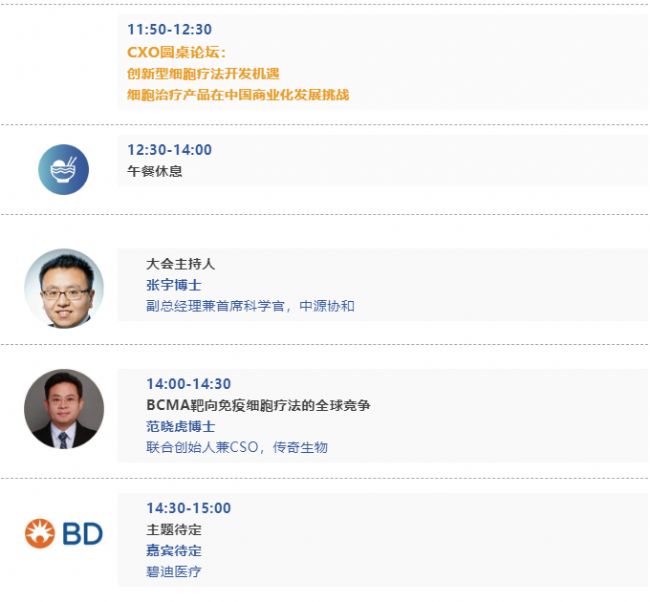Click 创新型细胞疗法开发机遇 topic line
This screenshot has height=602, width=650.
pos(203,73)
